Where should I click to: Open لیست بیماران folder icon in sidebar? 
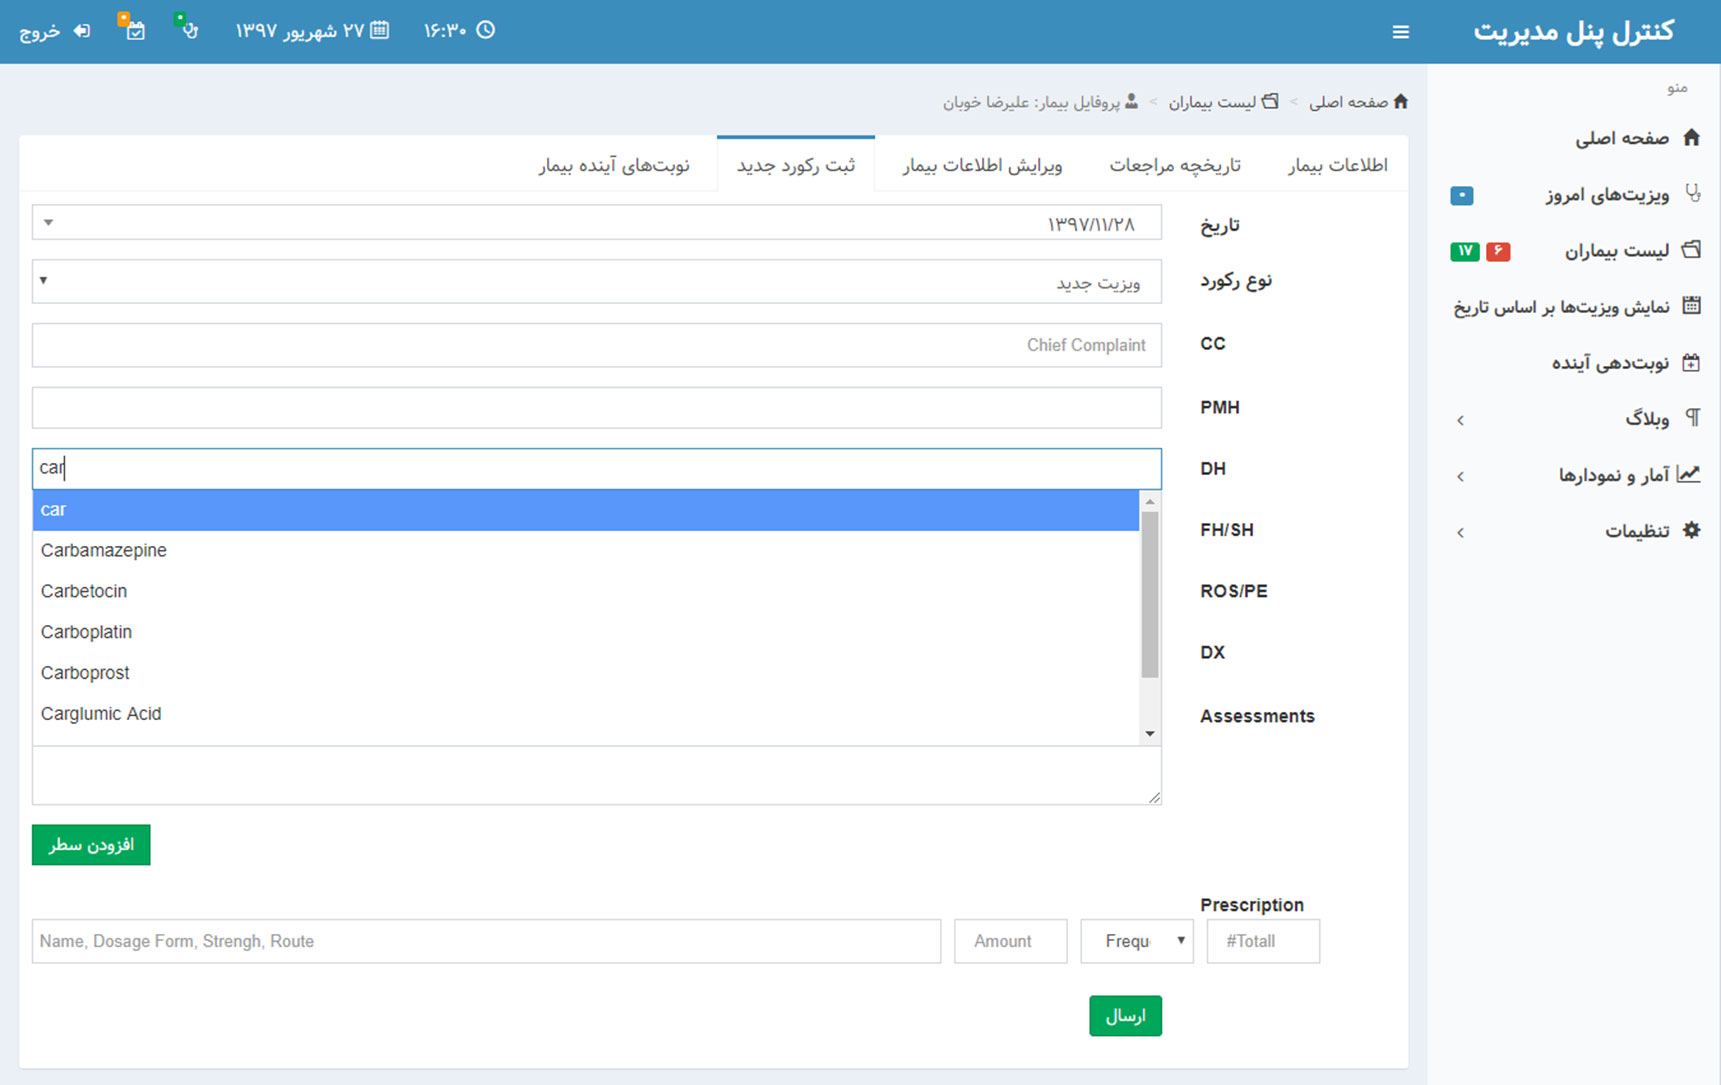1691,250
